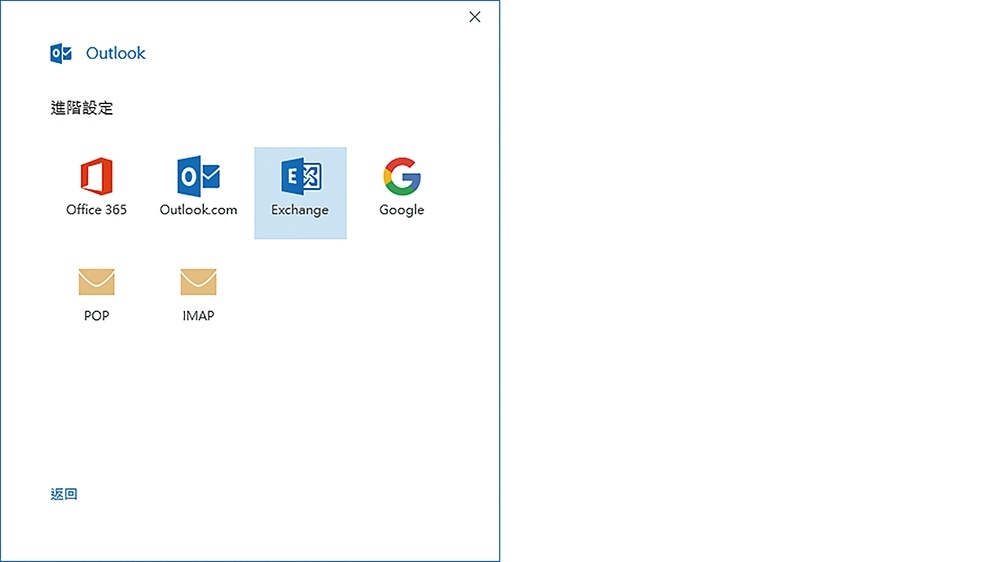The width and height of the screenshot is (1000, 562).
Task: Click the 進階設定 heading text
Action: coord(82,108)
